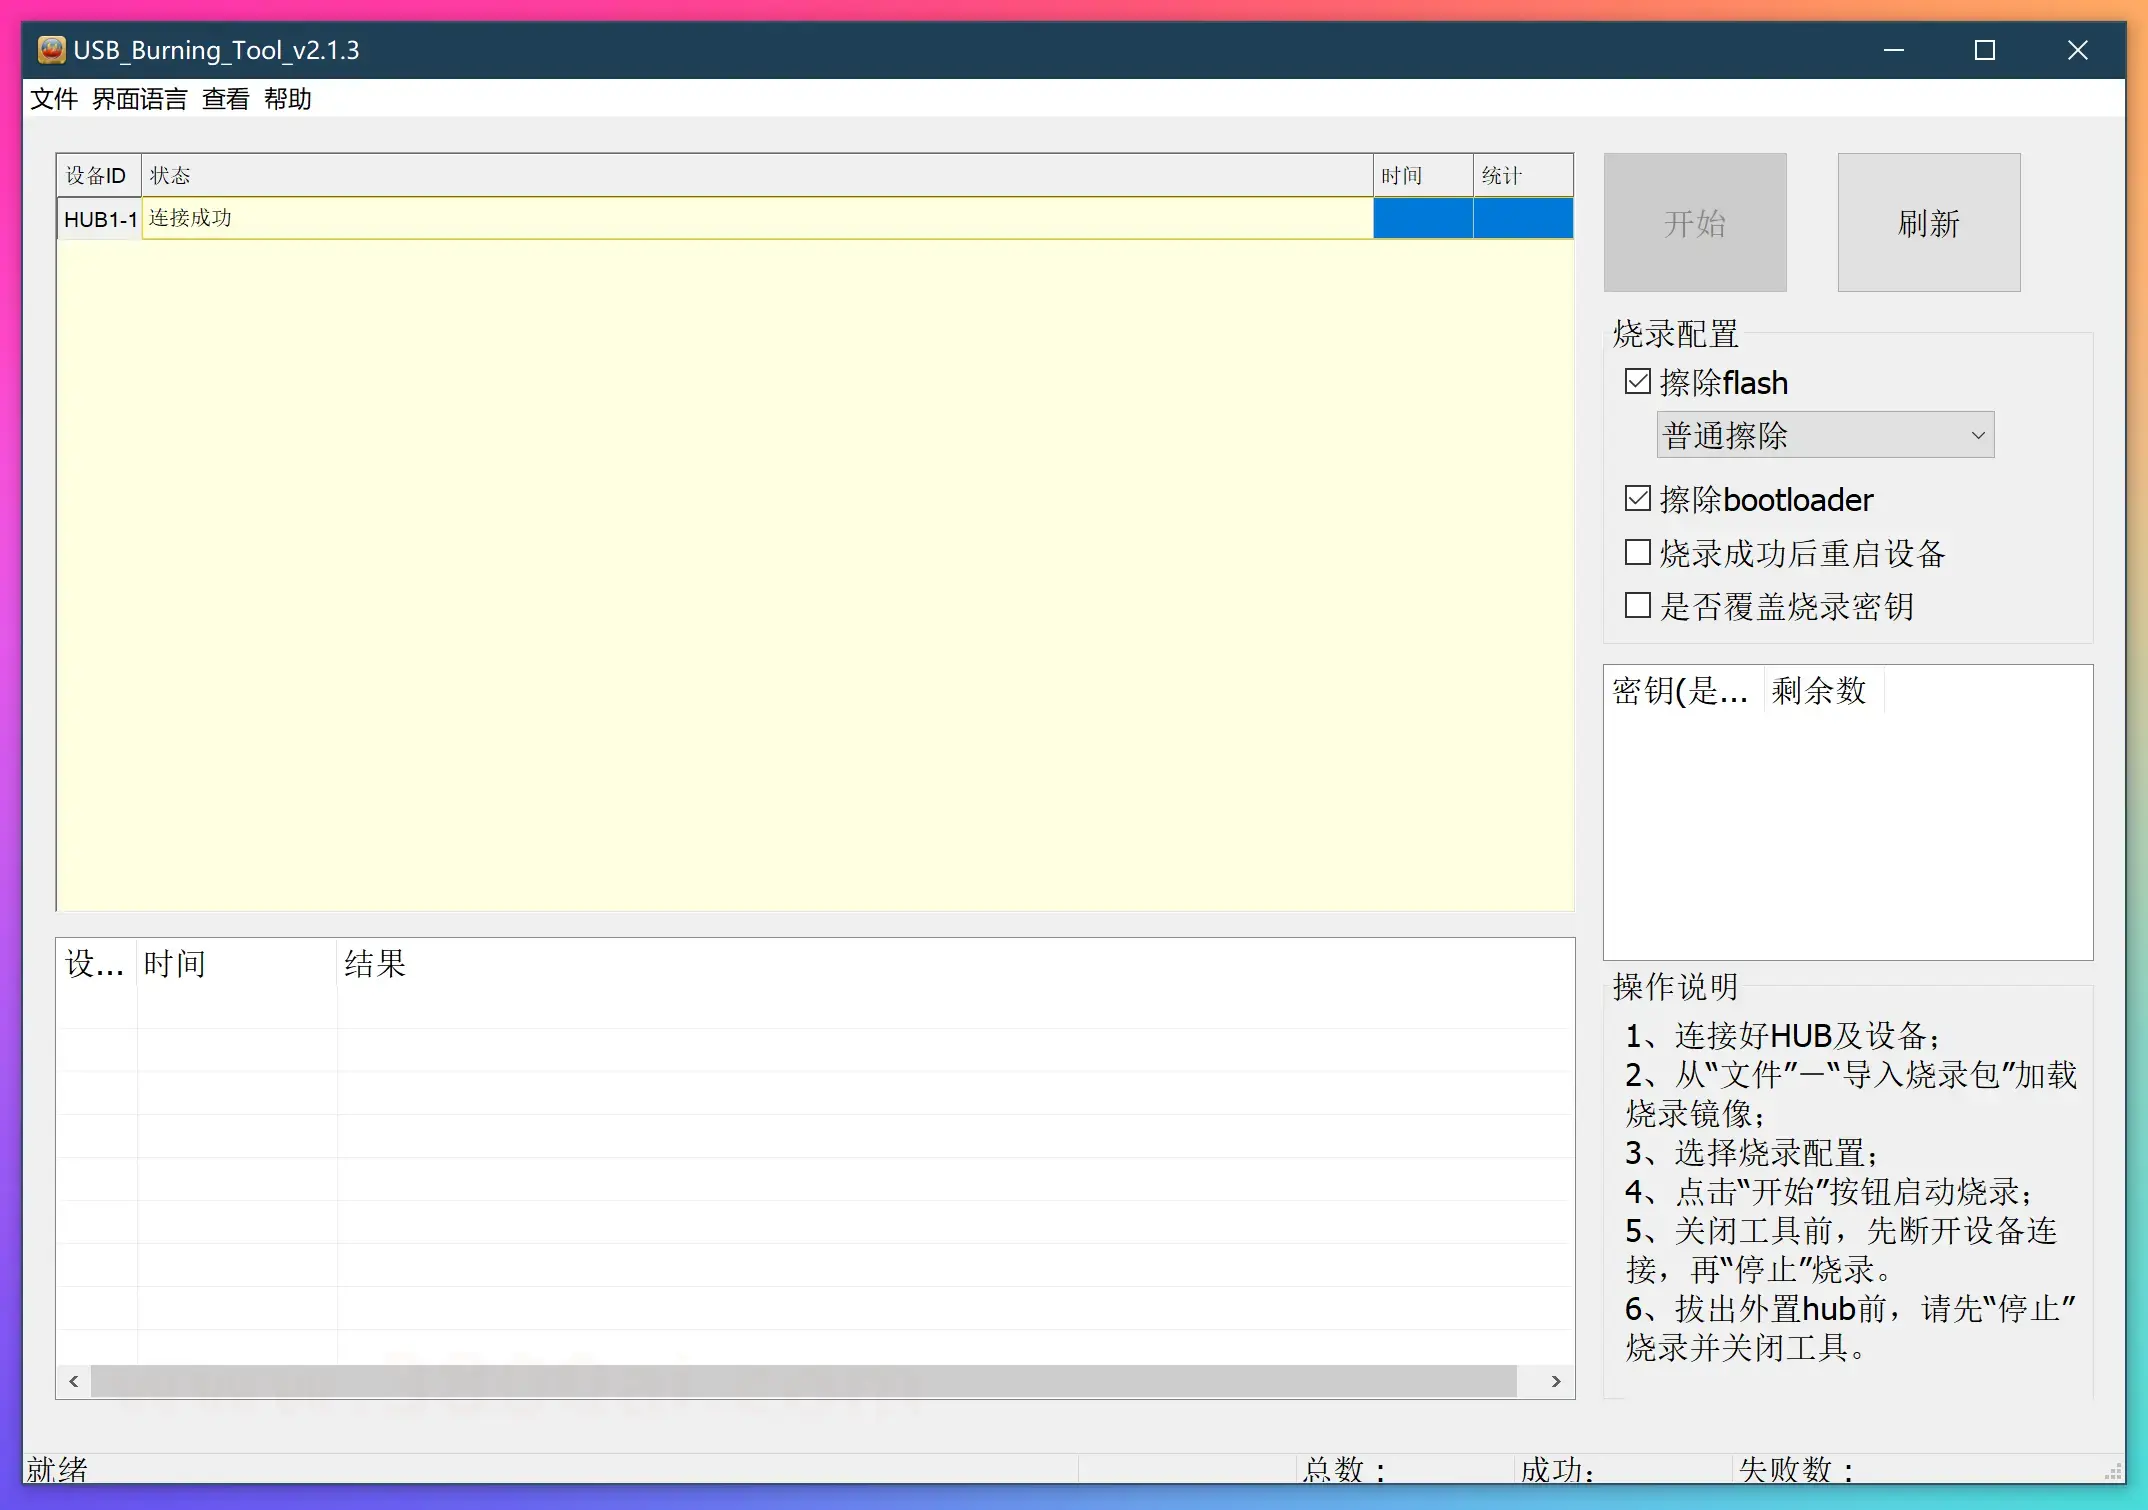This screenshot has width=2148, height=1510.
Task: Enable 烧录成功后重启设备 option
Action: (1636, 552)
